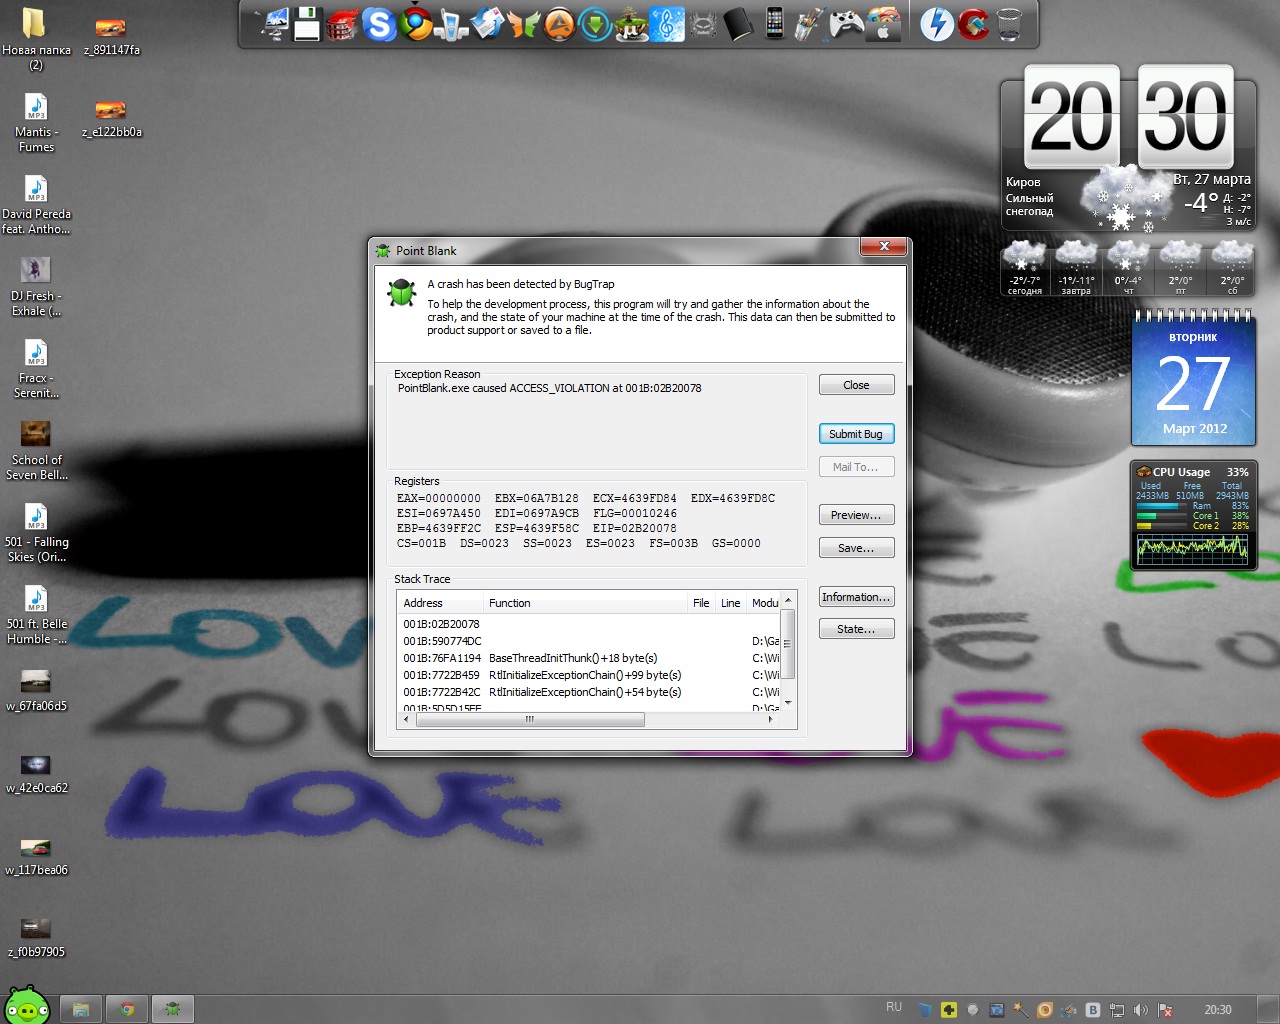Open the Recycle Bin dock icon

(1009, 24)
